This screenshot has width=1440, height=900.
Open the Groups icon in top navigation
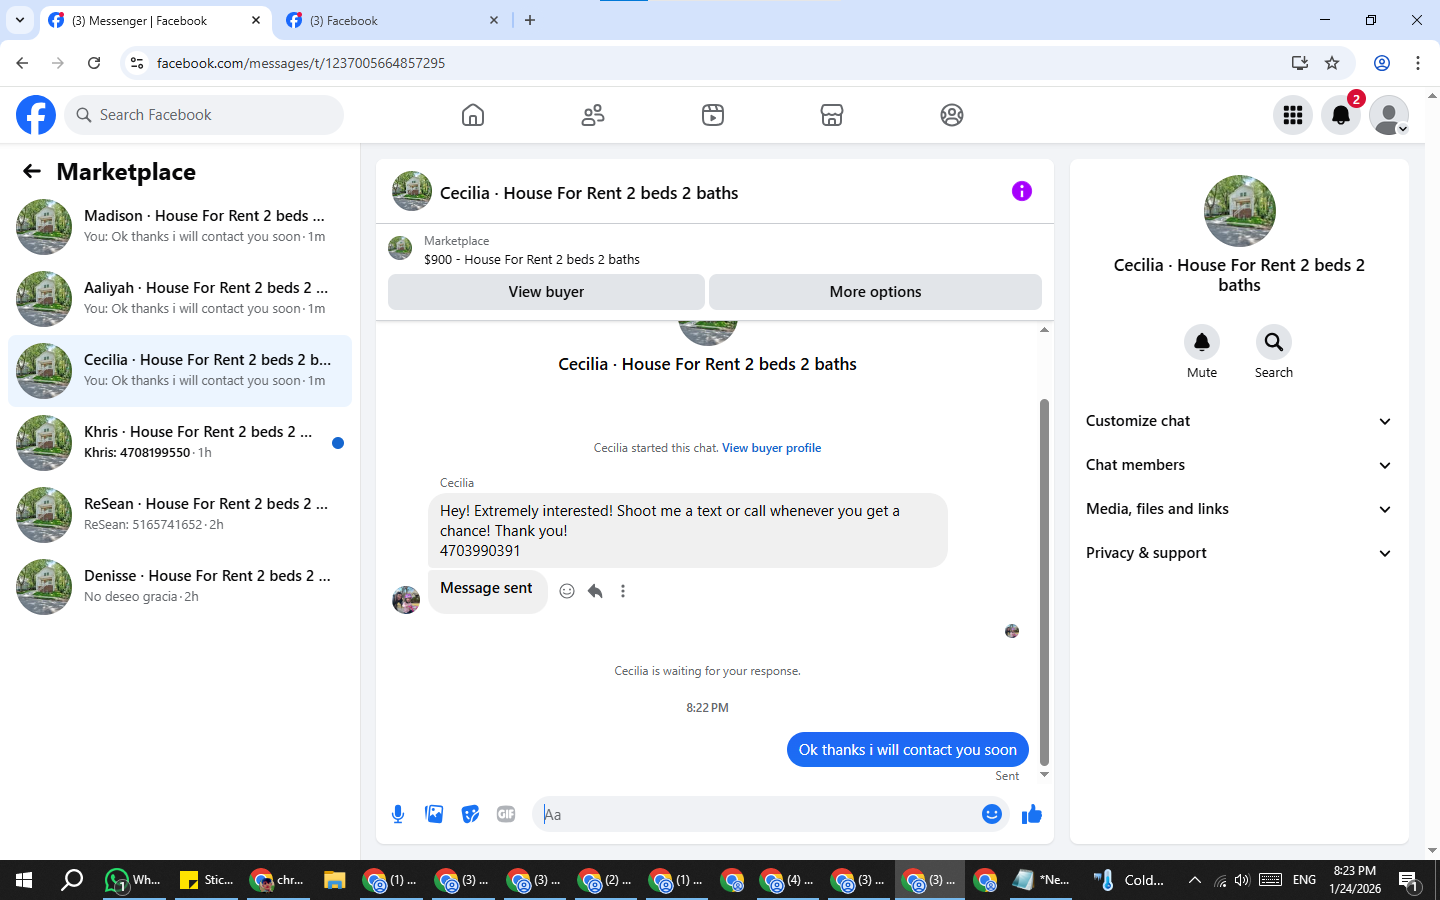pyautogui.click(x=952, y=115)
